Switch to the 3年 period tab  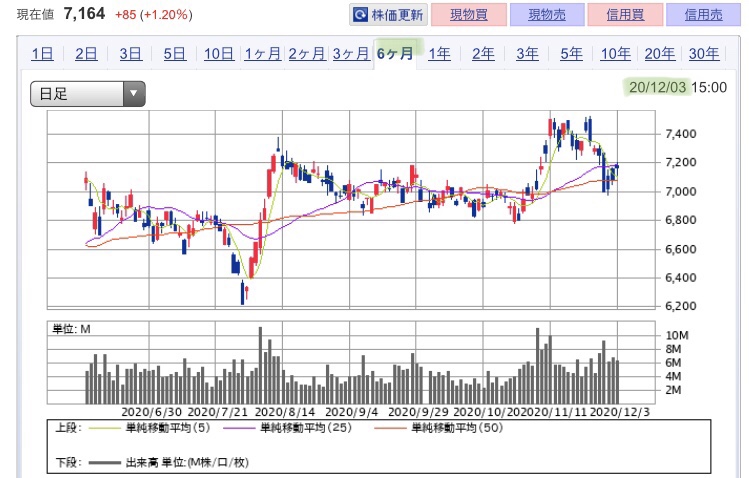(527, 54)
